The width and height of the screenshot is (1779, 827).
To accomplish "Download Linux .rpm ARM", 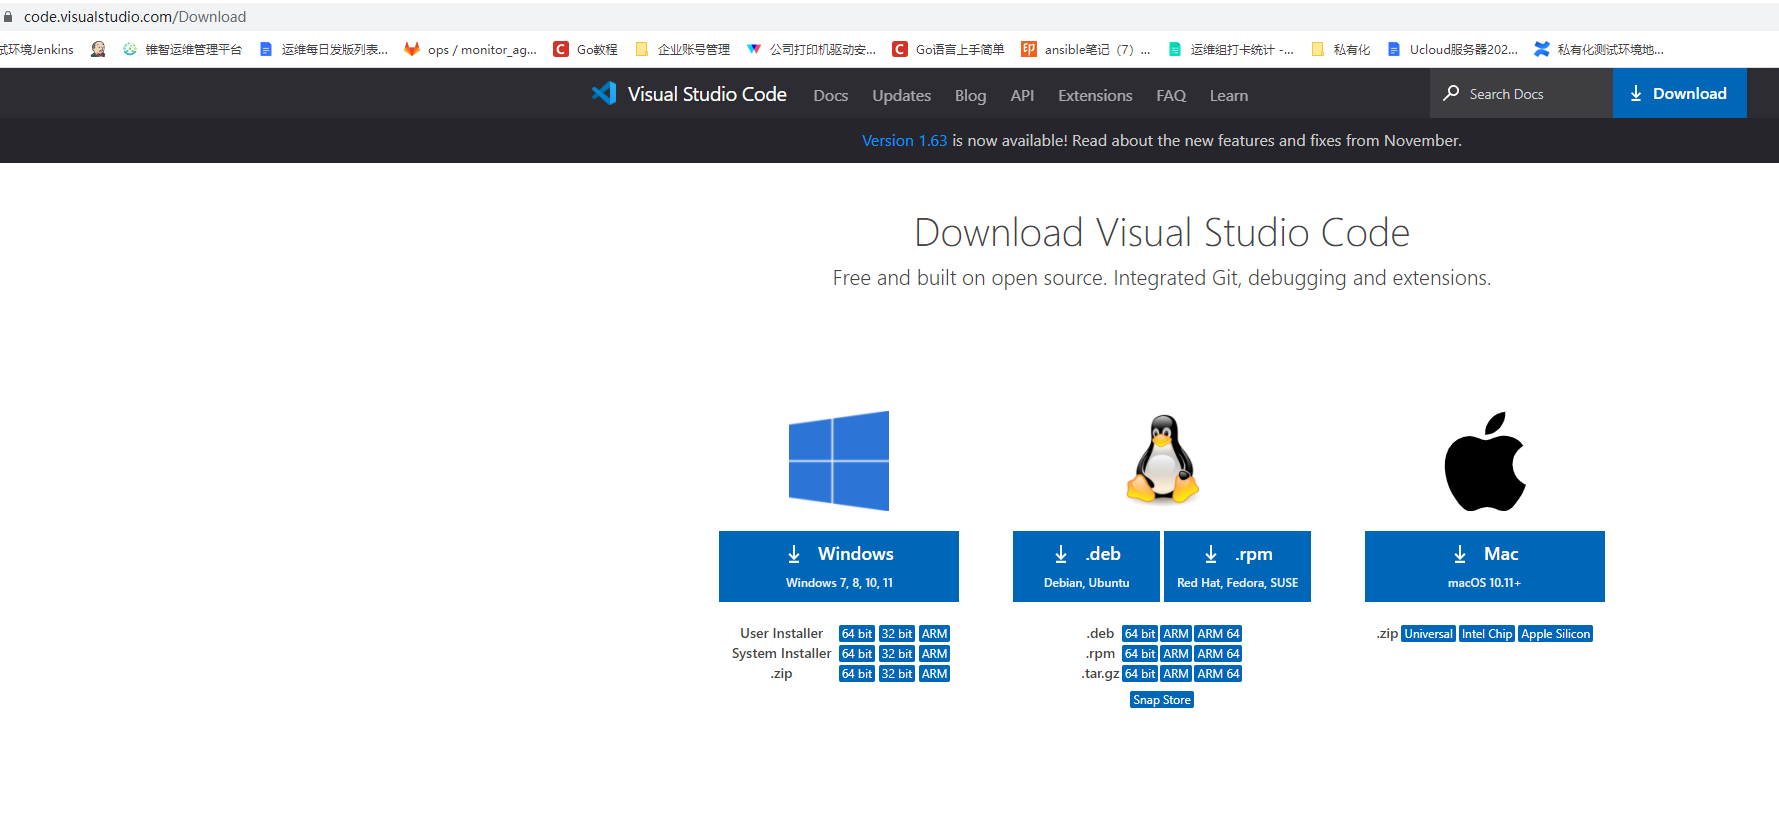I will pos(1176,654).
